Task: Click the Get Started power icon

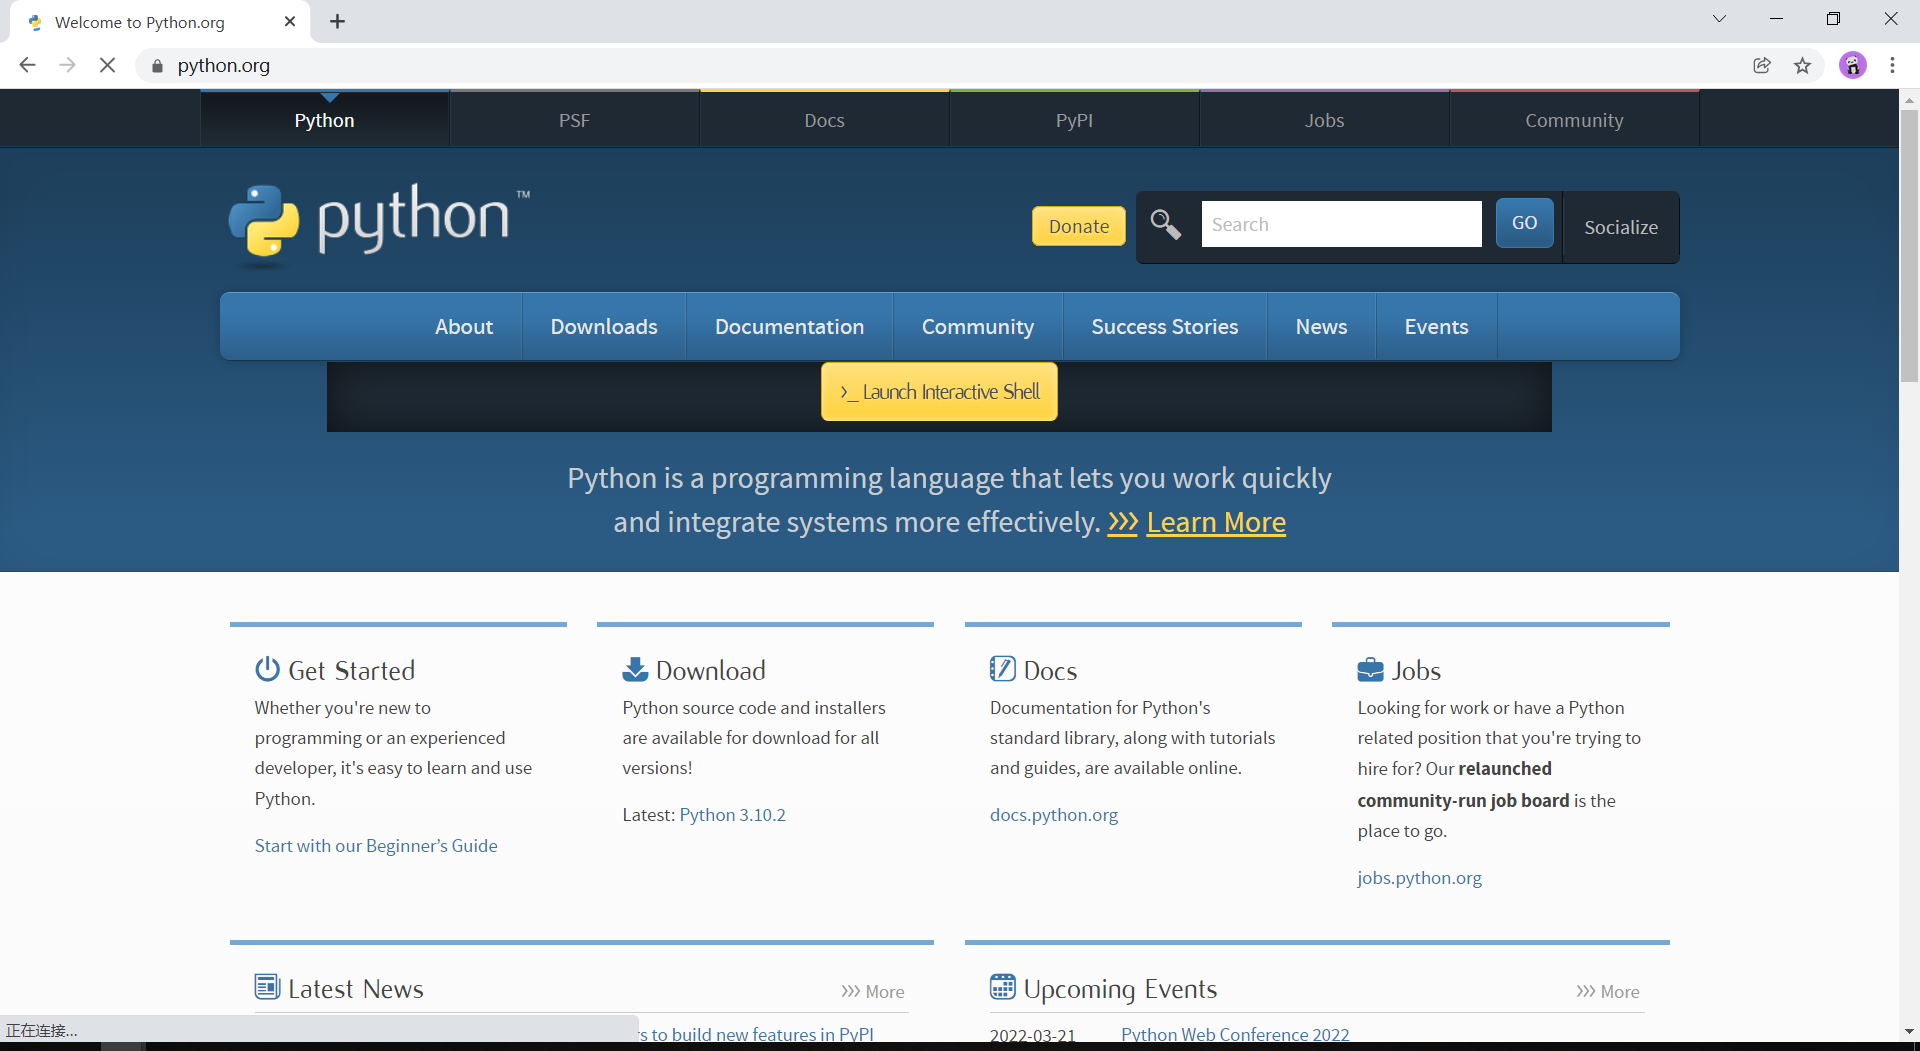Action: point(267,668)
